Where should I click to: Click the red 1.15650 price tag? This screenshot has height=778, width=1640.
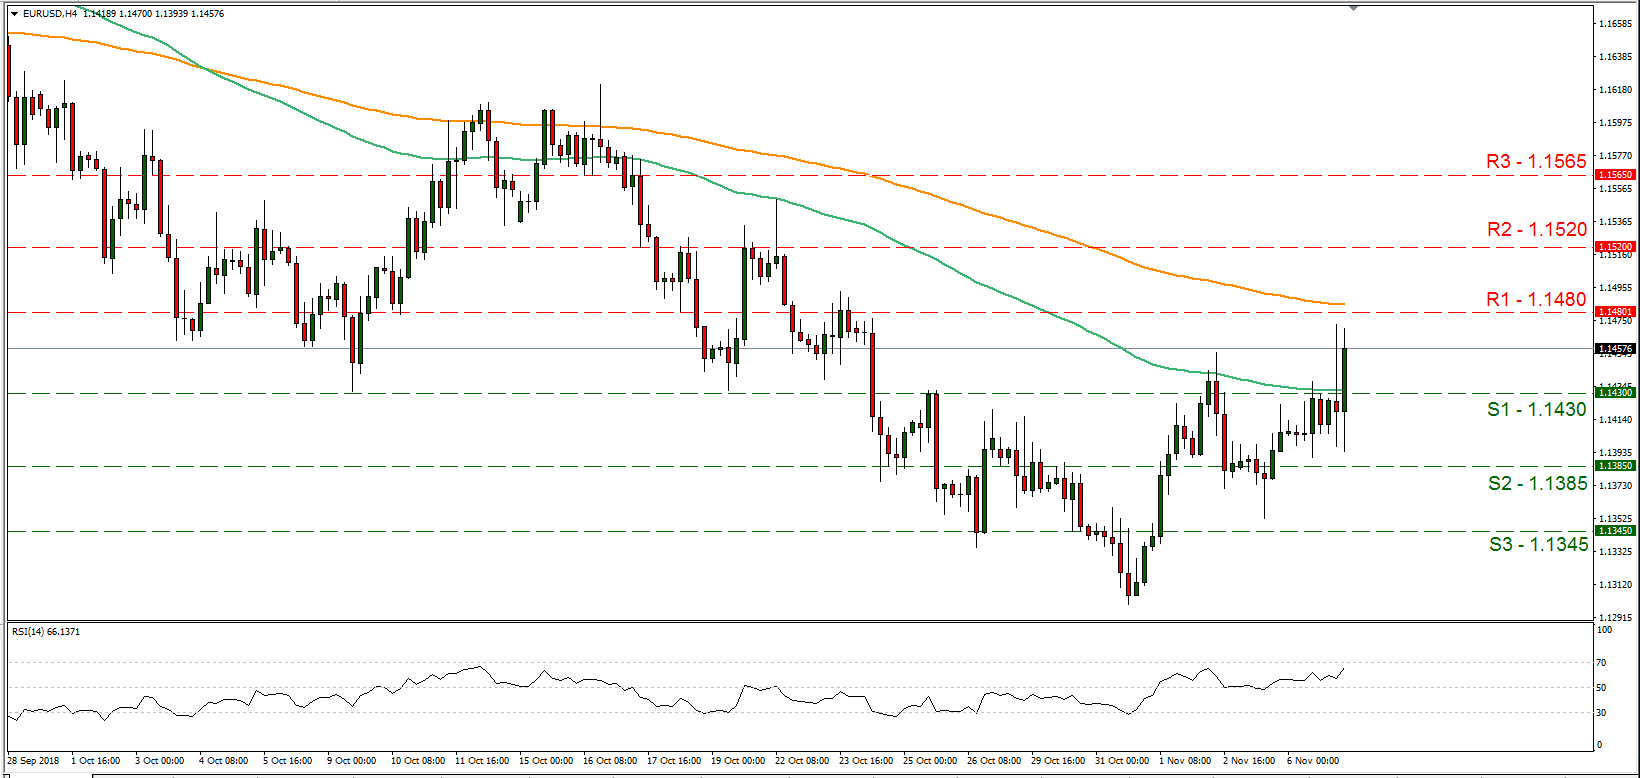(1615, 175)
